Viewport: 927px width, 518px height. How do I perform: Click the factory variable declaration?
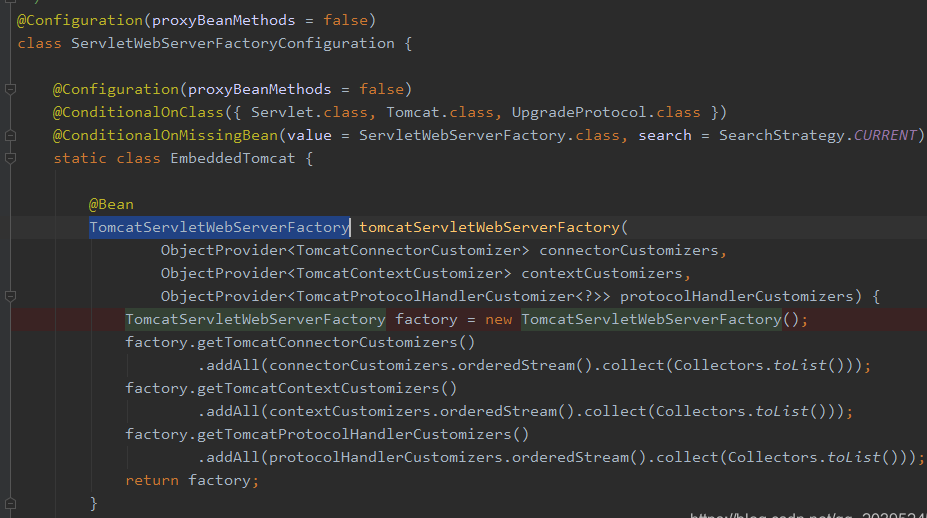click(426, 320)
